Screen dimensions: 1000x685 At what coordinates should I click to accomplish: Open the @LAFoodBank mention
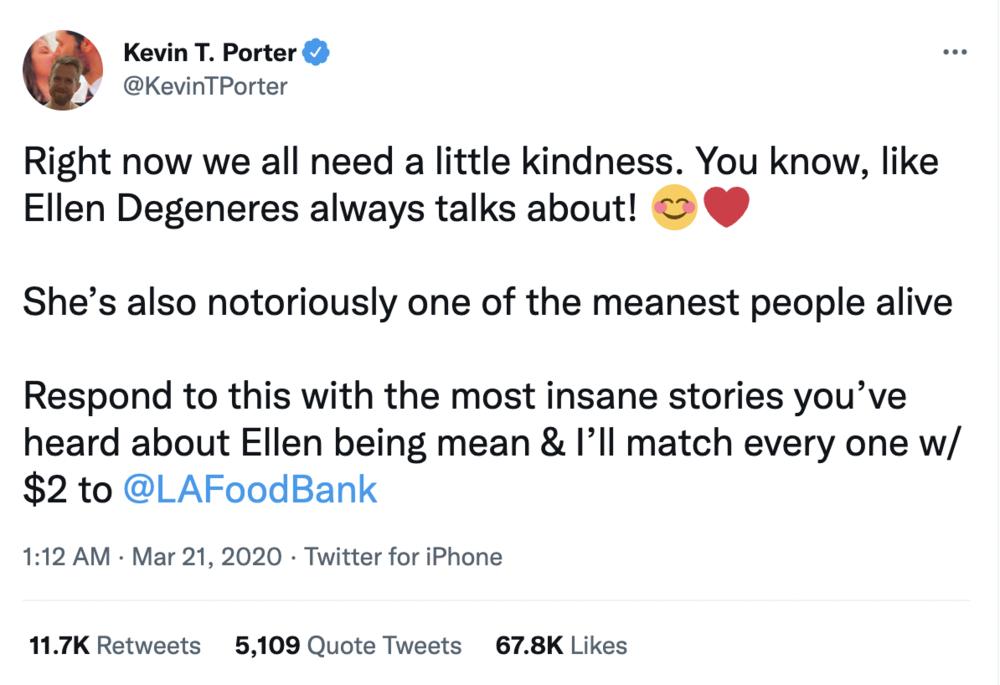coord(249,491)
